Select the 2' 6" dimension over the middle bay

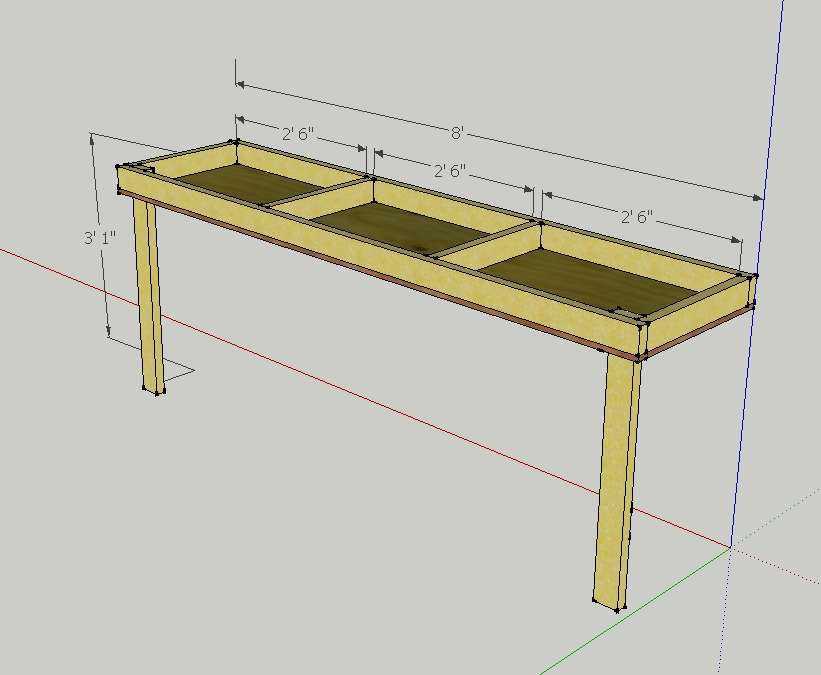[450, 171]
